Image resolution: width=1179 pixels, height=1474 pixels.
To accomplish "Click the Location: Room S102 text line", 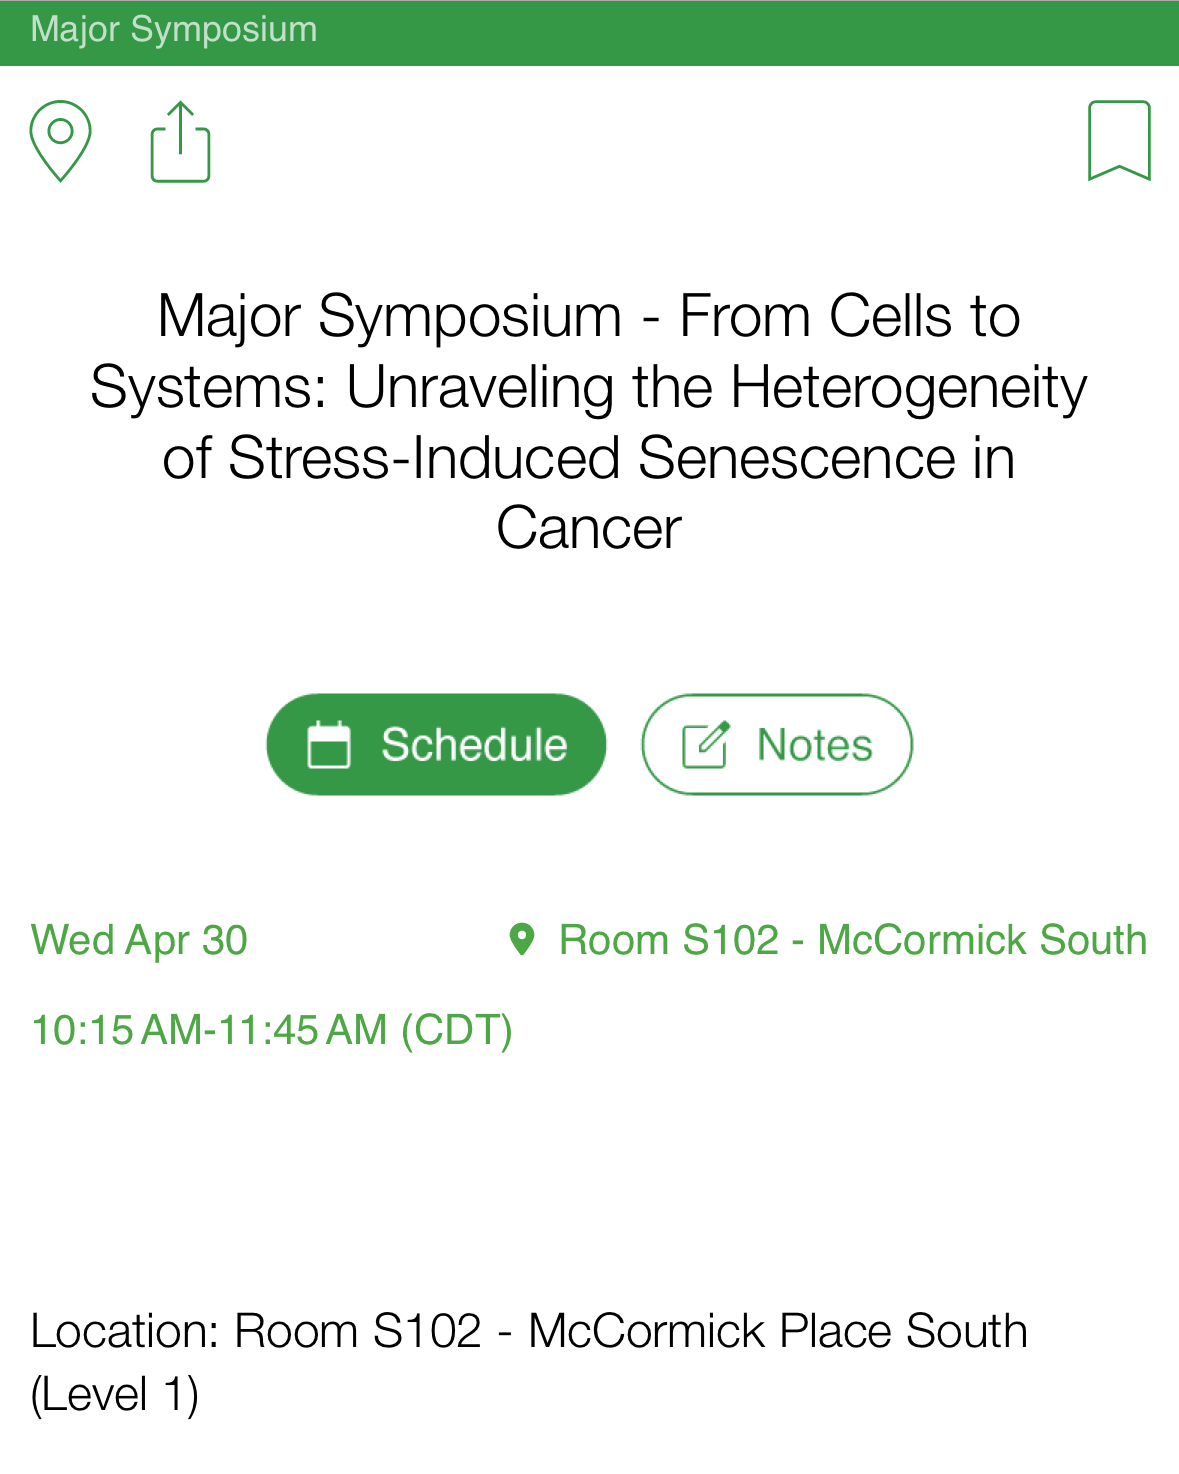I will [529, 1331].
